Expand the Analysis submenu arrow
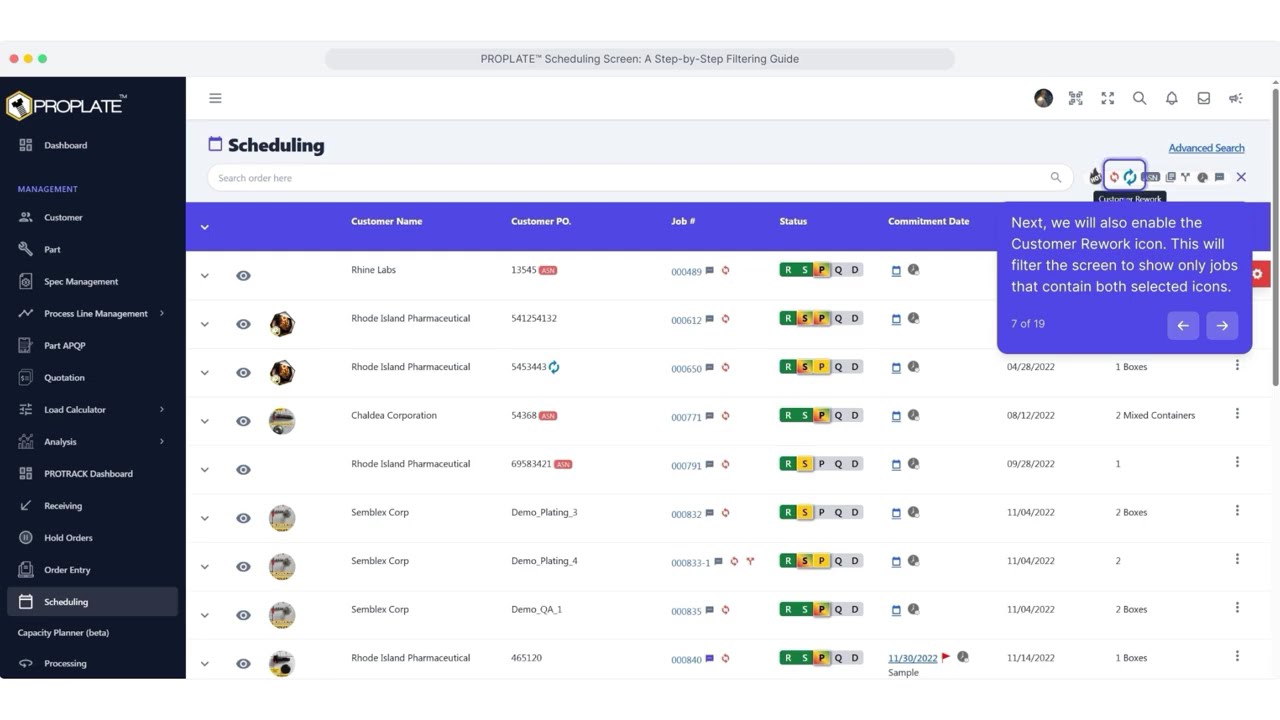The width and height of the screenshot is (1280, 720). pyautogui.click(x=162, y=441)
